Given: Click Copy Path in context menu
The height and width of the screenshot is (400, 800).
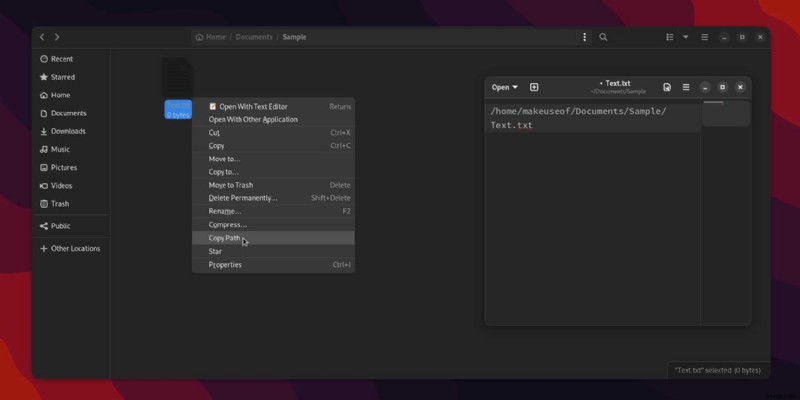Looking at the screenshot, I should point(273,238).
